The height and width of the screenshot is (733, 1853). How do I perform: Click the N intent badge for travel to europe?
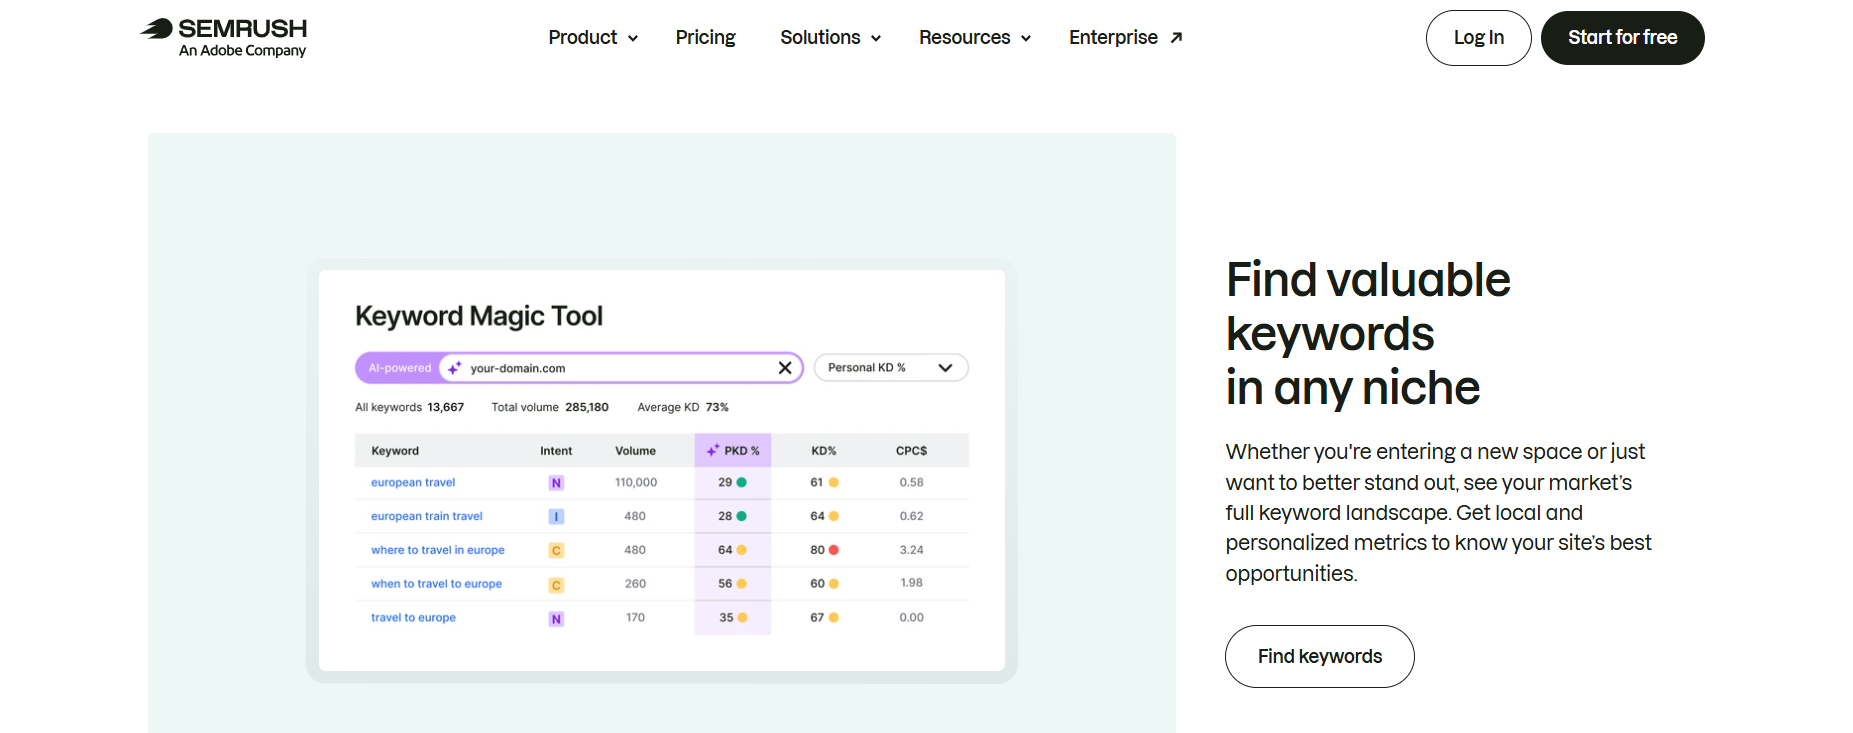click(x=556, y=619)
